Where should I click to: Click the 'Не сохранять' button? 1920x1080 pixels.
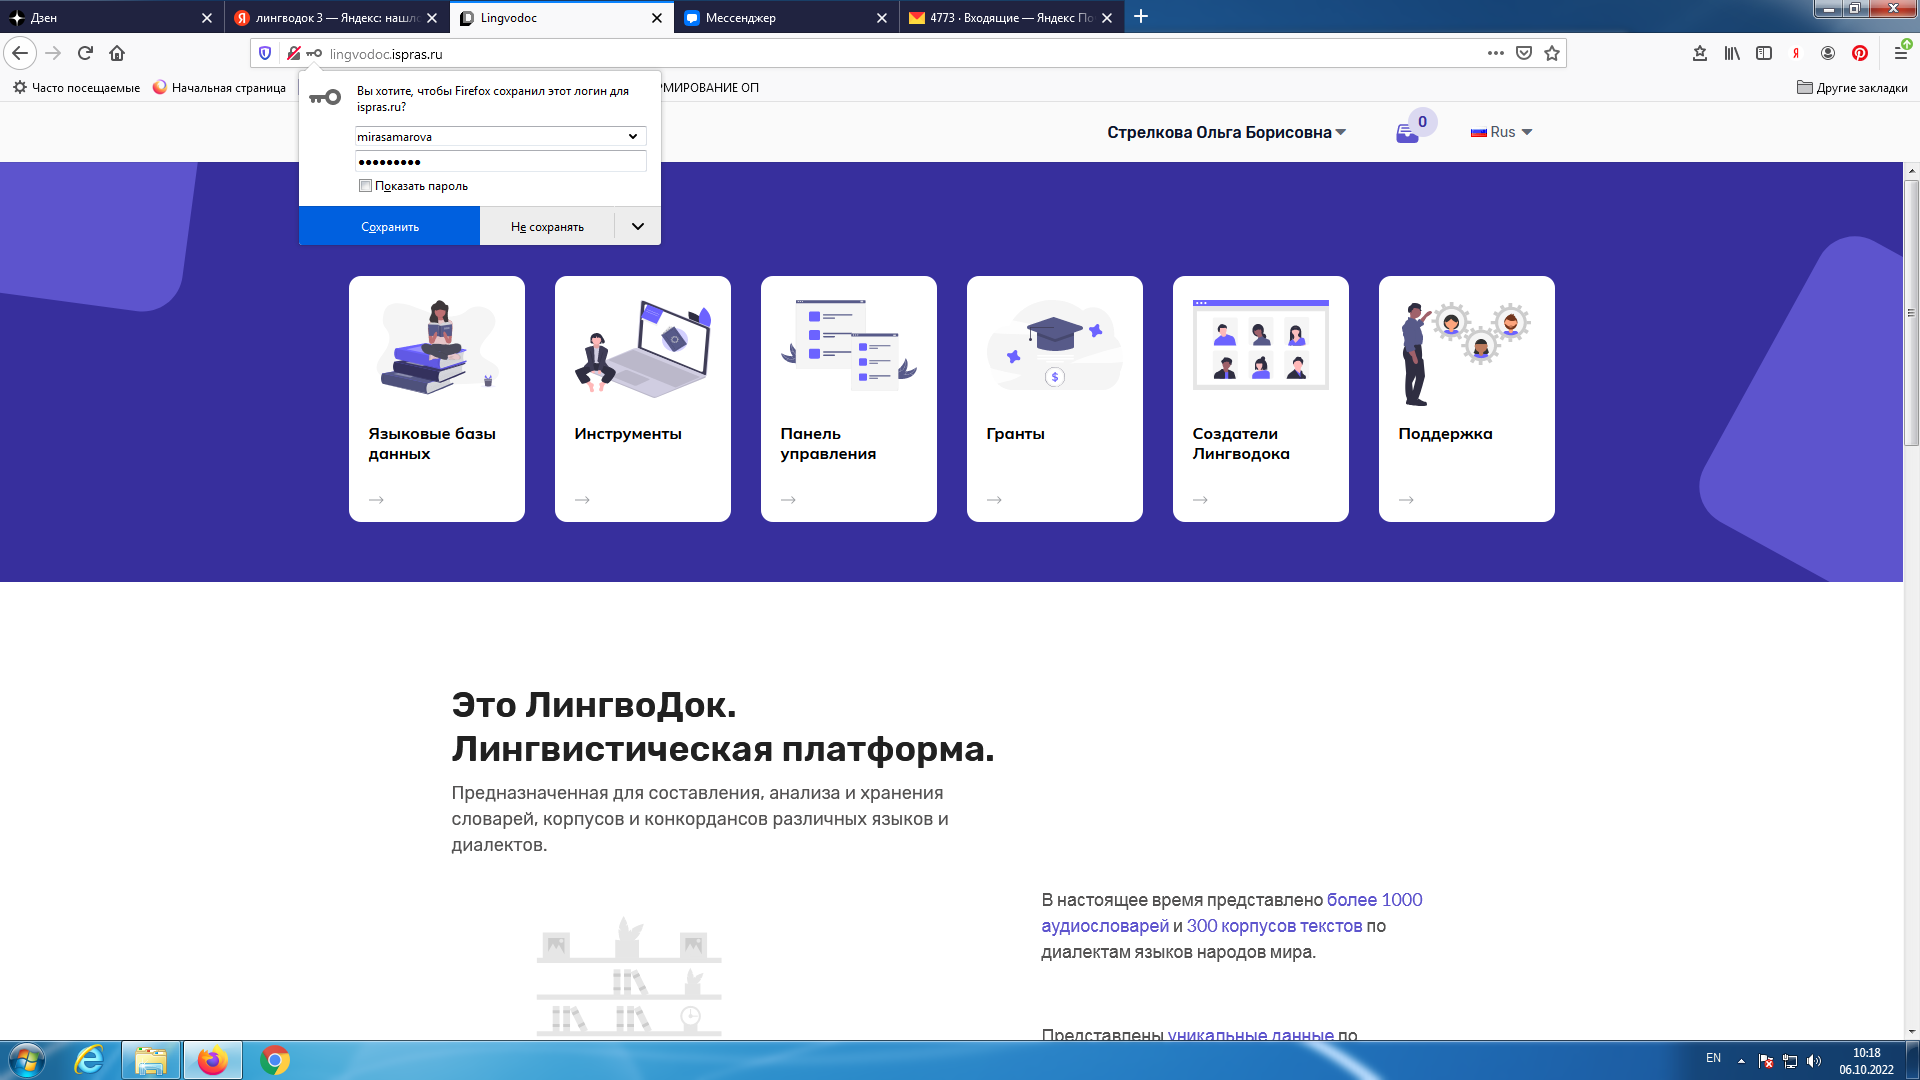point(547,226)
